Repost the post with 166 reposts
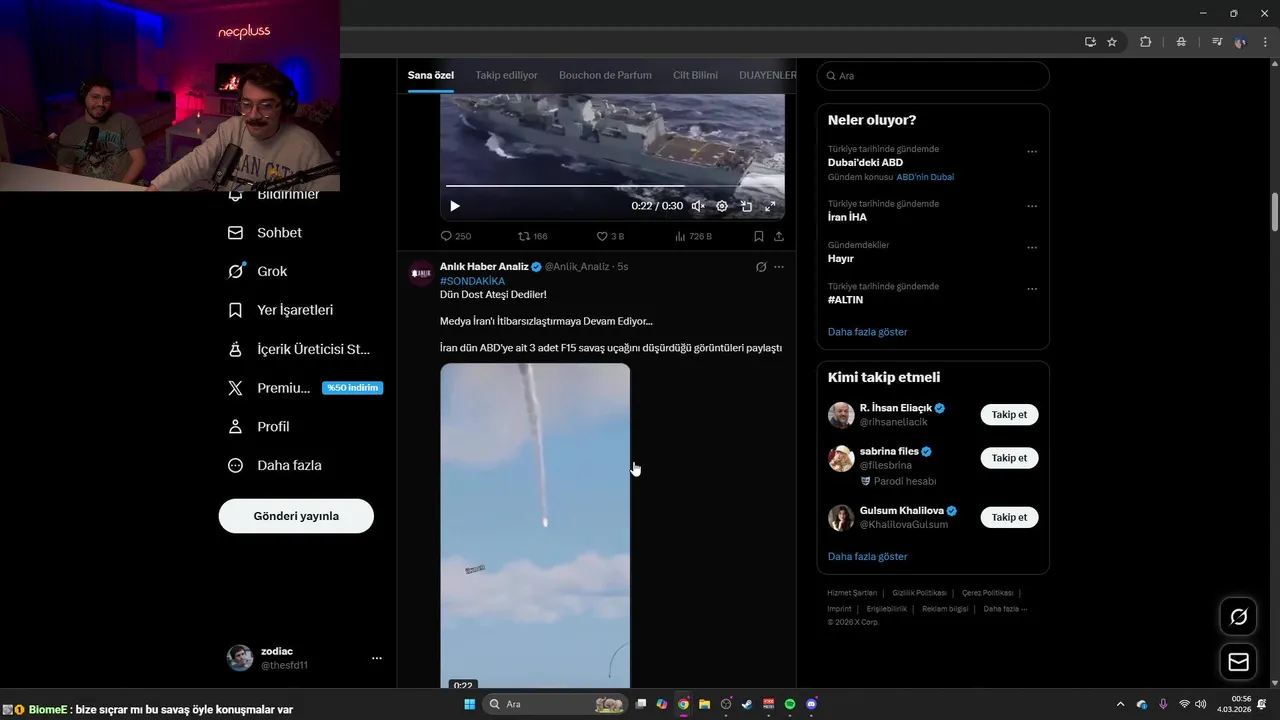 click(x=533, y=236)
